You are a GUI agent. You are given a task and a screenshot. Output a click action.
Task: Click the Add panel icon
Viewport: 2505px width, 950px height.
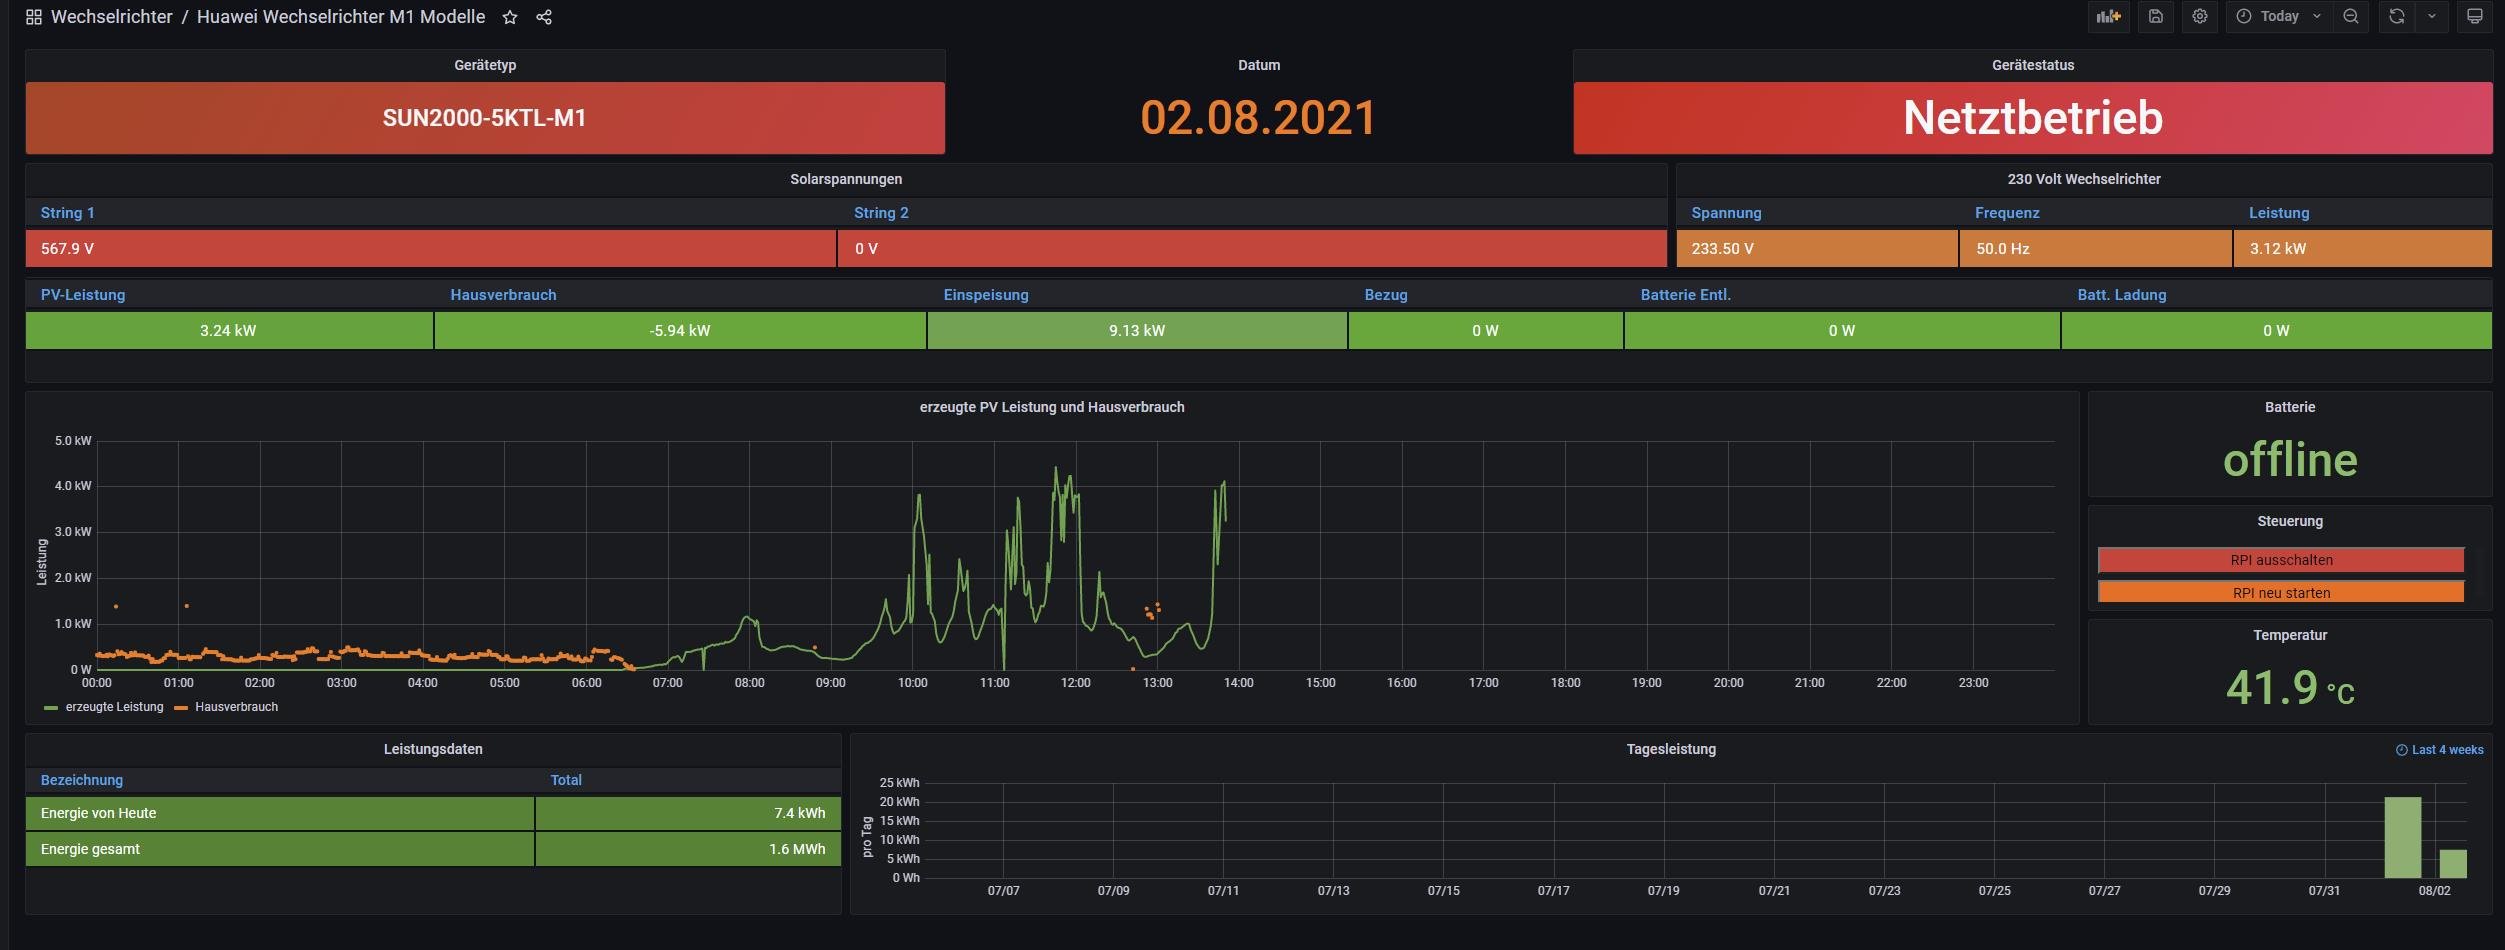[x=2108, y=17]
